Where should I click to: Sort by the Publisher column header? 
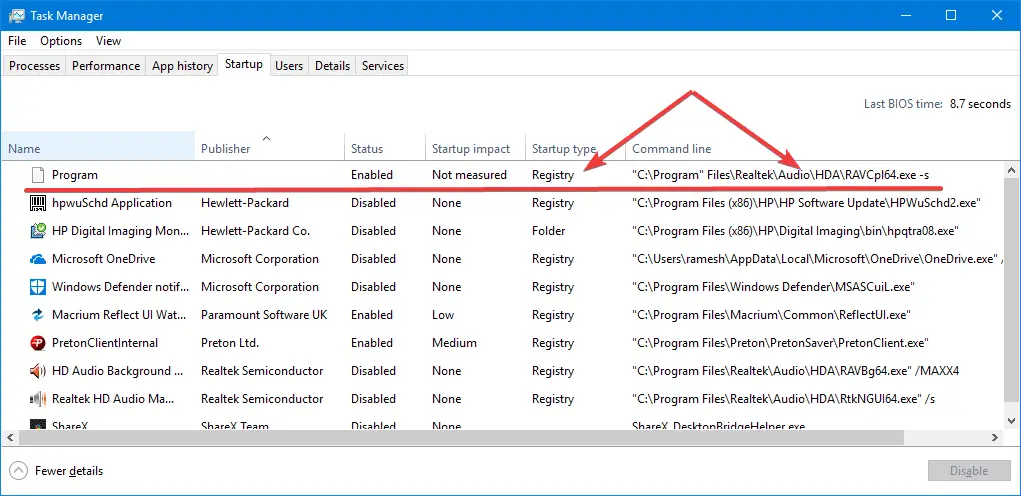click(x=270, y=146)
